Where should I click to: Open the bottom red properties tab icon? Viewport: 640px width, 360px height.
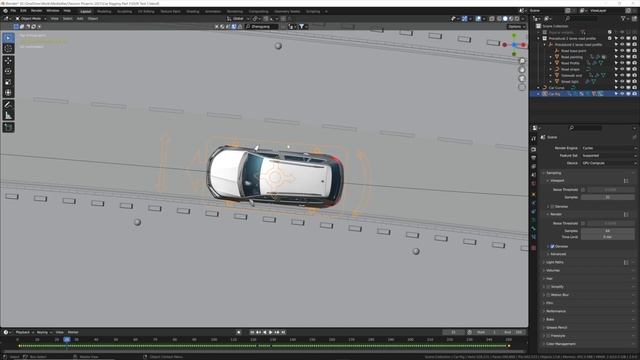pyautogui.click(x=534, y=248)
